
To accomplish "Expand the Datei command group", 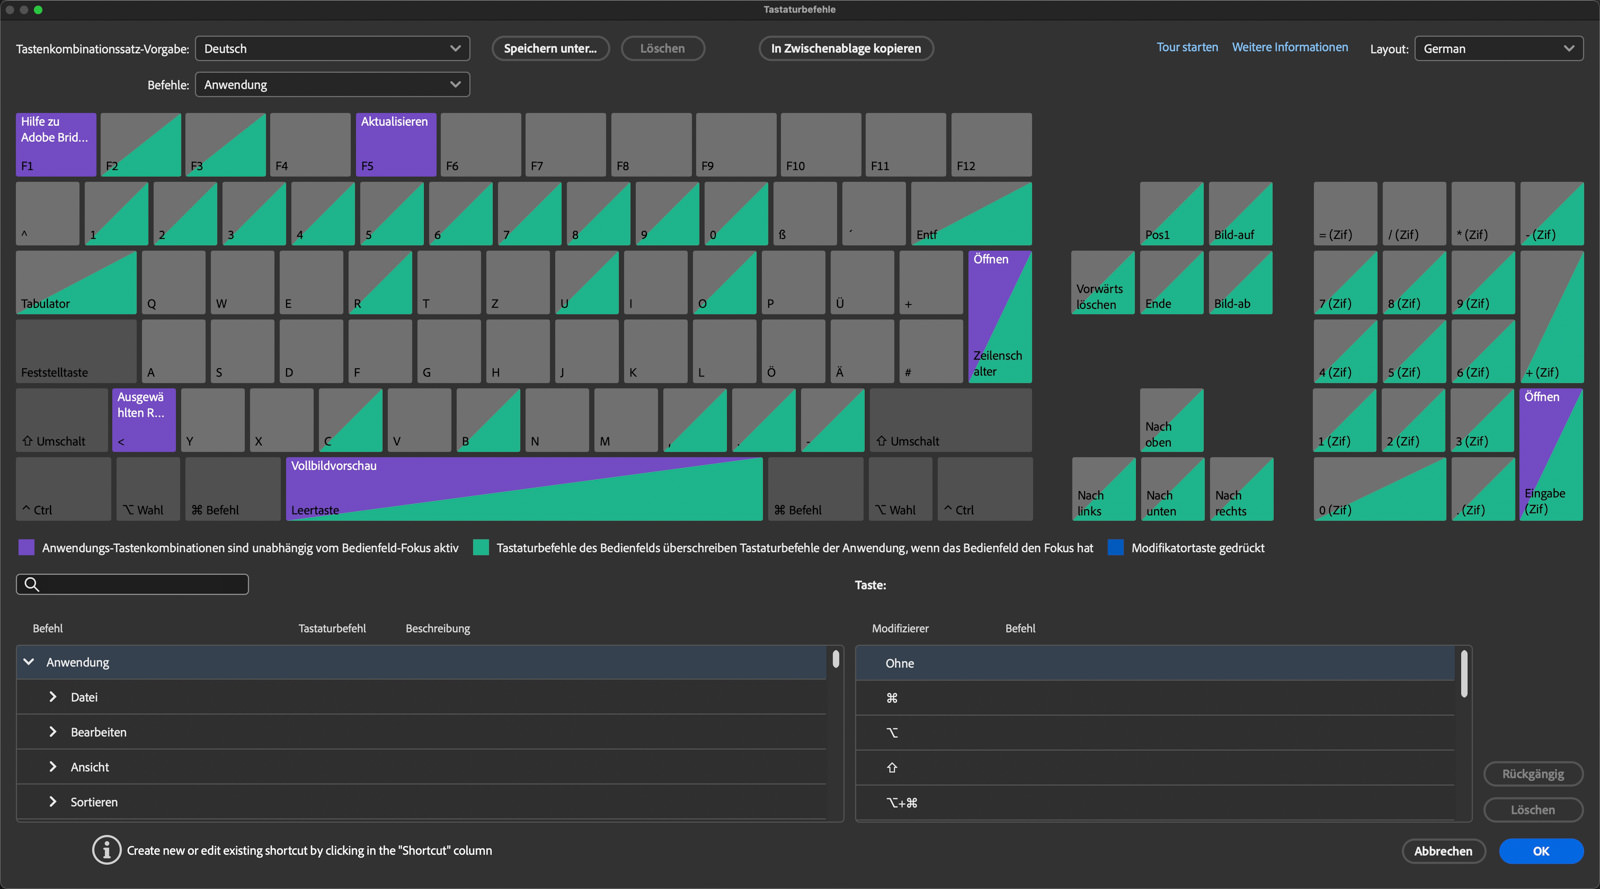I will [x=53, y=697].
